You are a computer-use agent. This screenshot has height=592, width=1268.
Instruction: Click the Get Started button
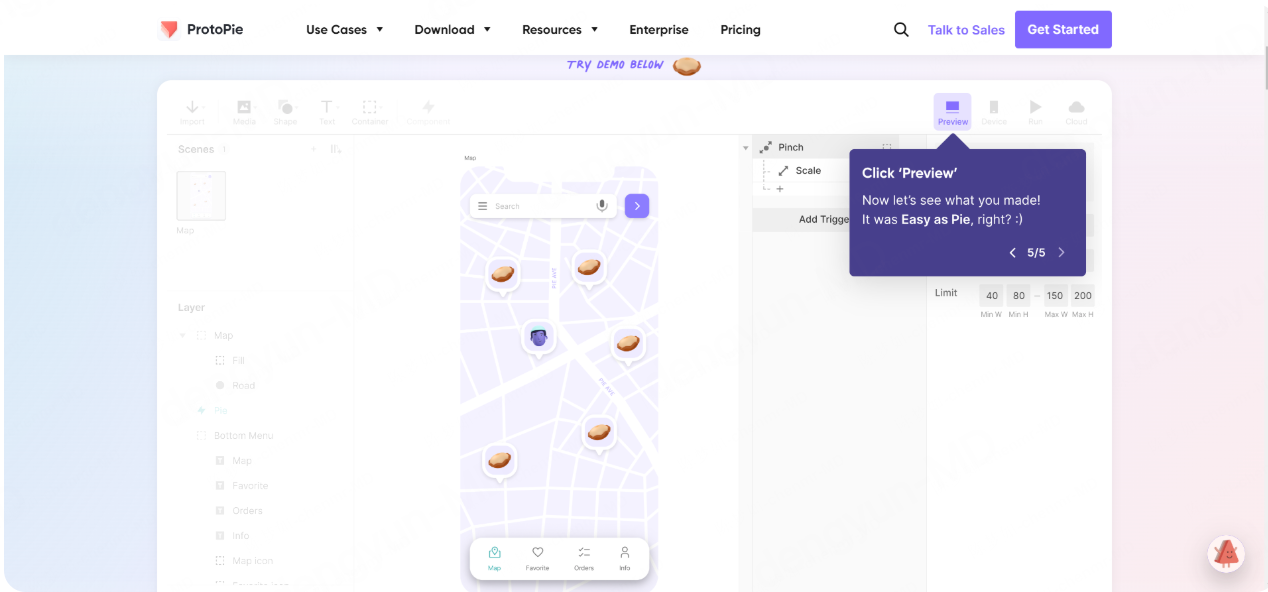pos(1062,30)
